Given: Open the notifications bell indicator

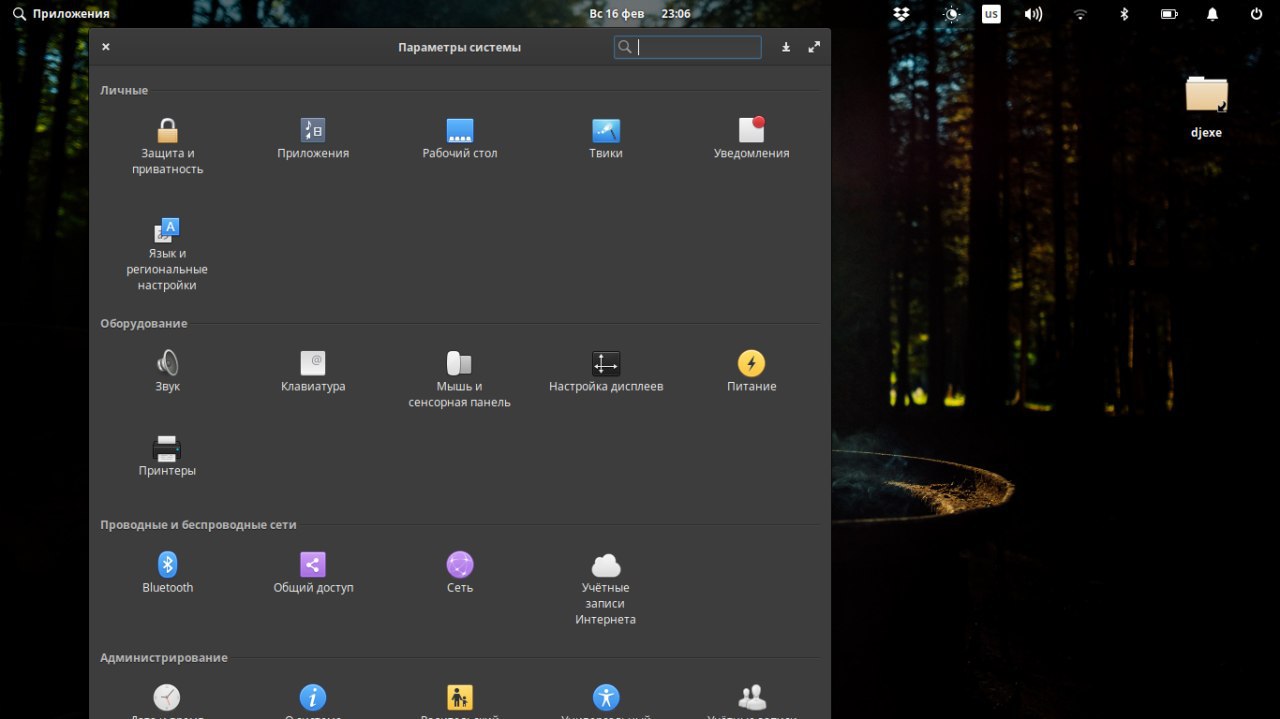Looking at the screenshot, I should (1212, 14).
